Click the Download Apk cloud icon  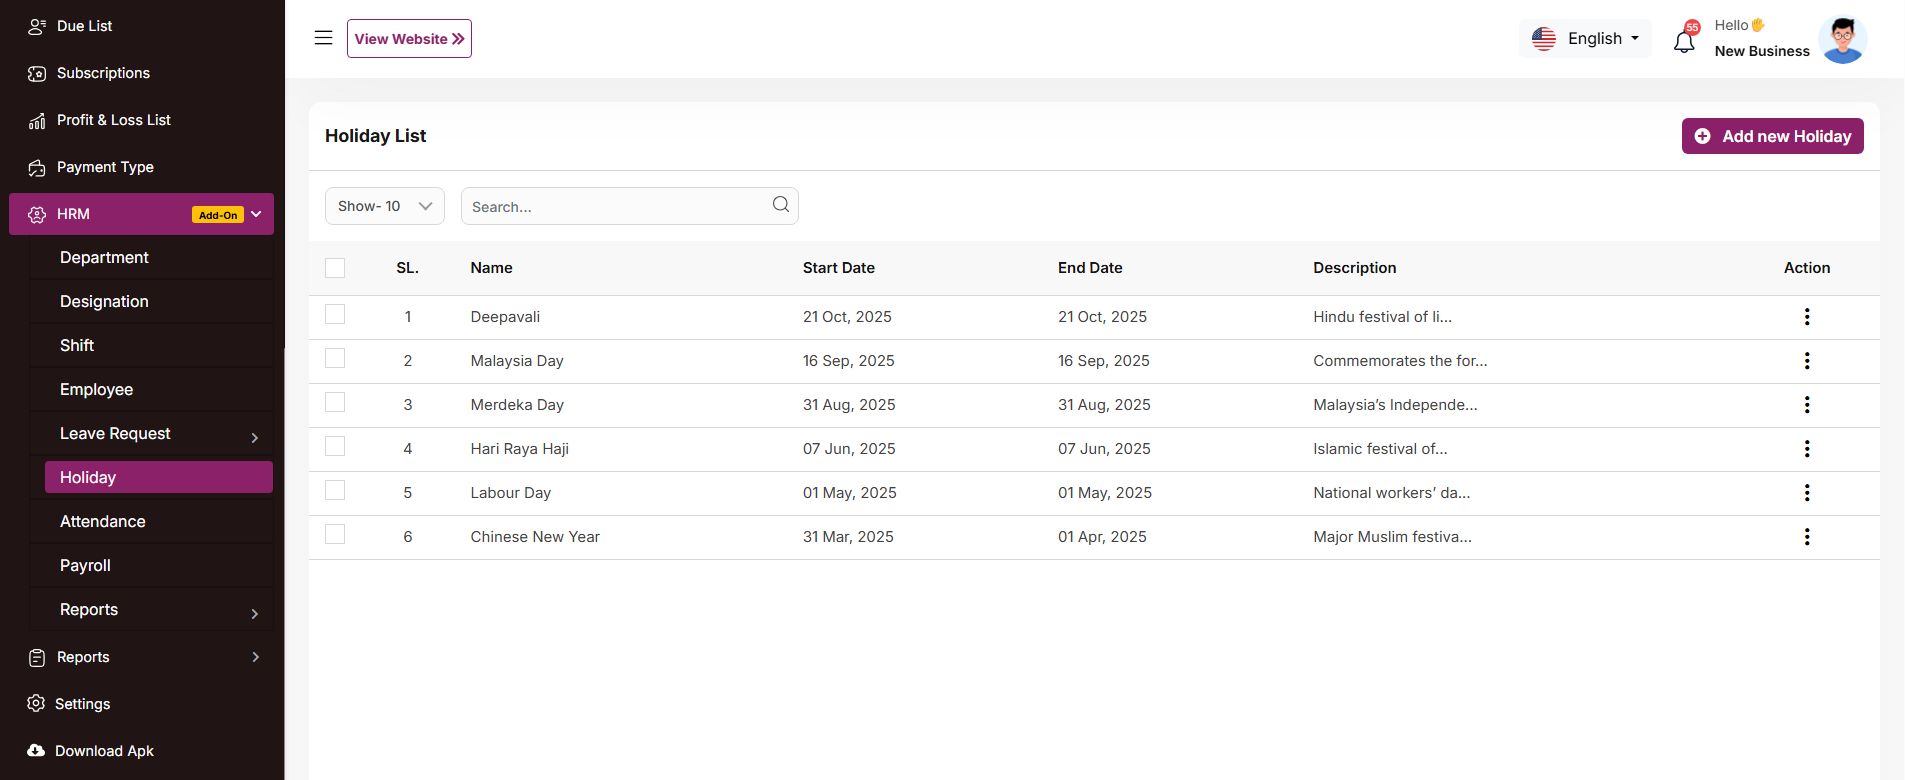[36, 751]
